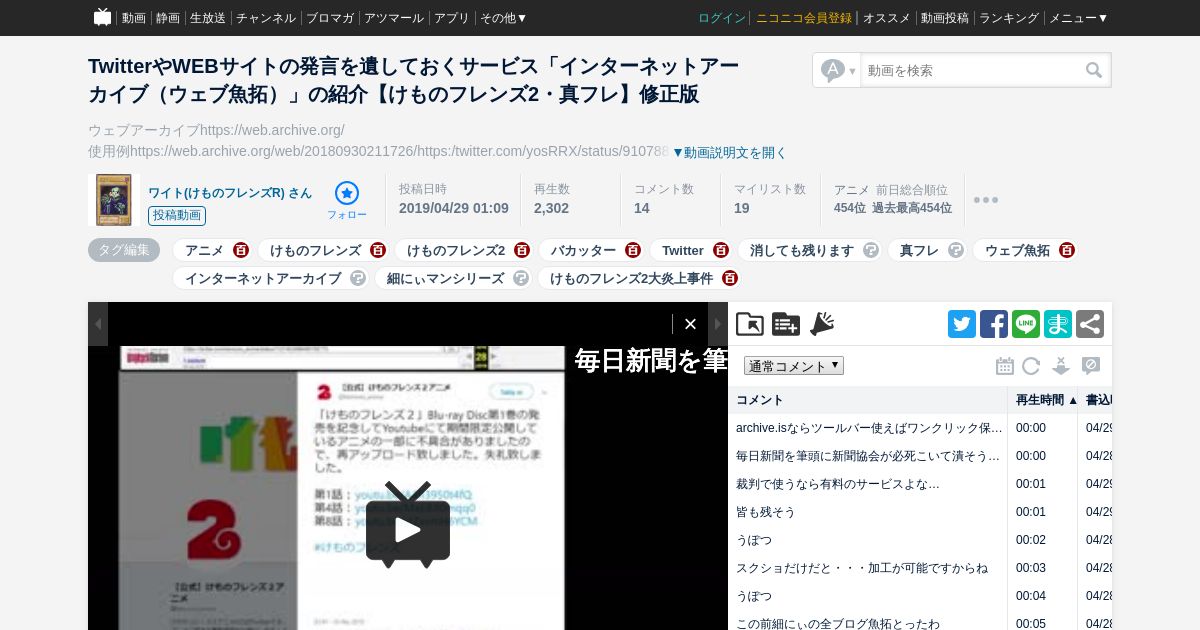
Task: Open アプリ in top navigation
Action: 452,18
